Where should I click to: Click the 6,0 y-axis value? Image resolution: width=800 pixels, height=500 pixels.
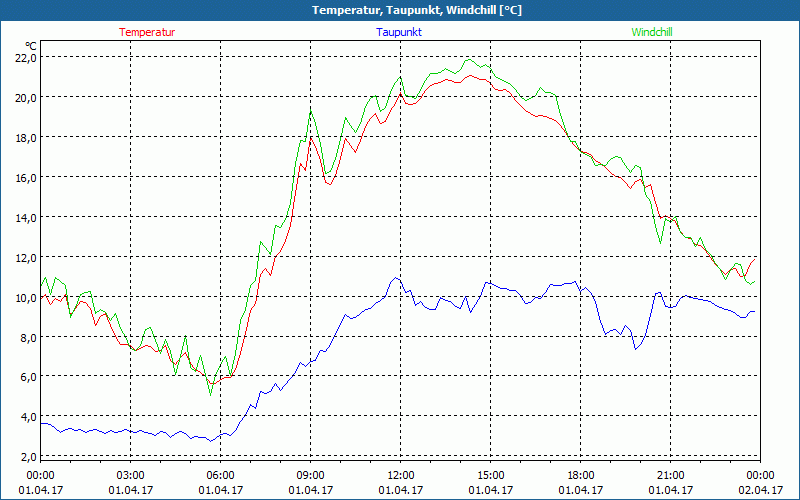(x=28, y=377)
